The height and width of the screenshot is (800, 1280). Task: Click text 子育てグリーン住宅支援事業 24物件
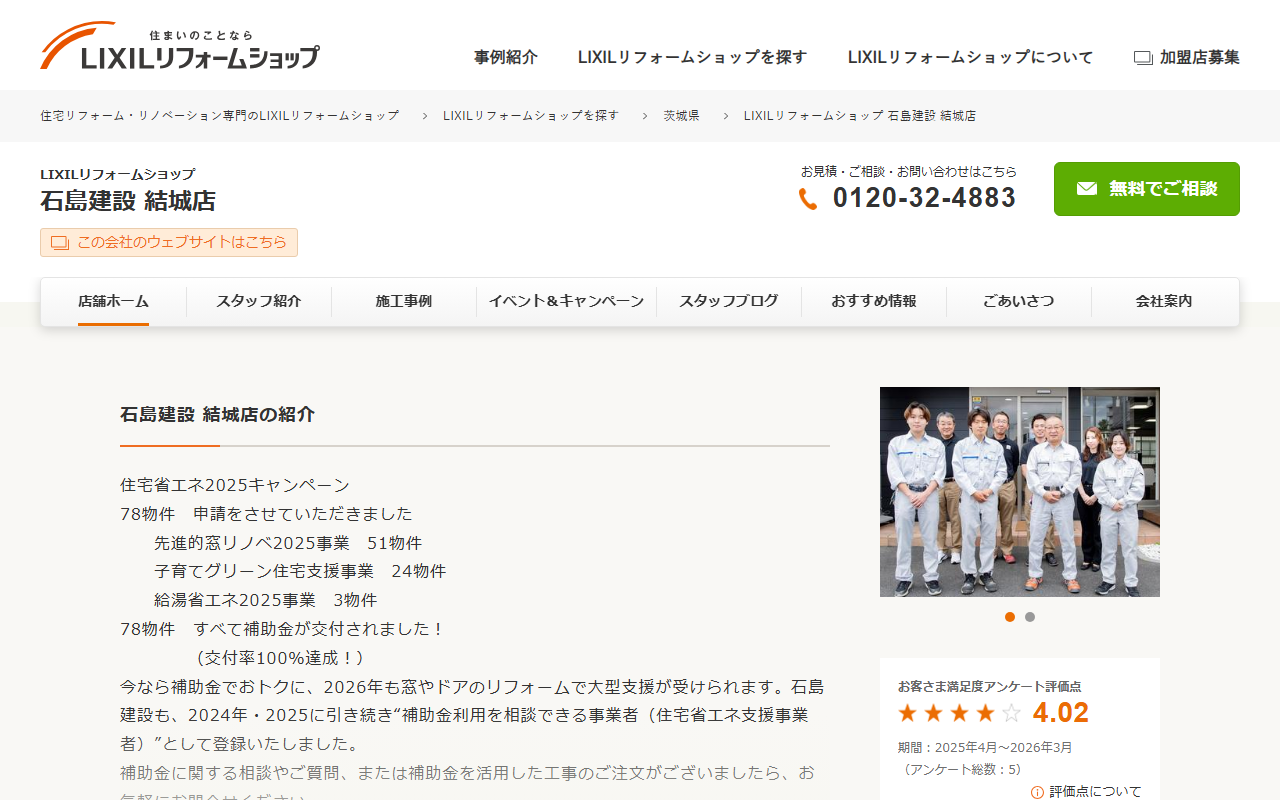[x=300, y=572]
